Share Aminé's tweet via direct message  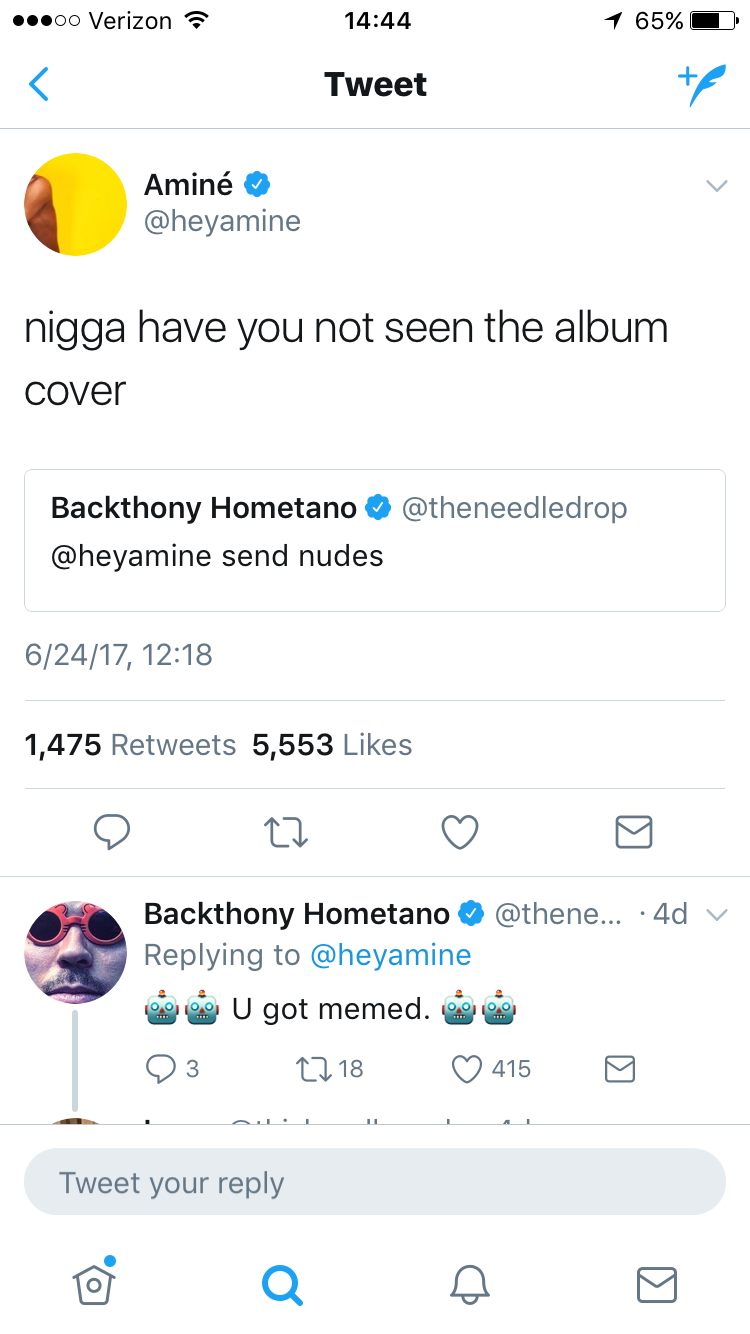[634, 831]
